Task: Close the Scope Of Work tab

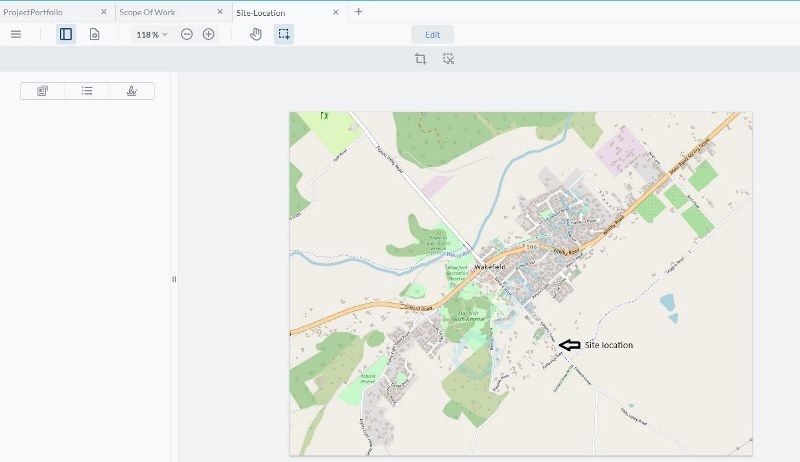Action: pyautogui.click(x=220, y=12)
